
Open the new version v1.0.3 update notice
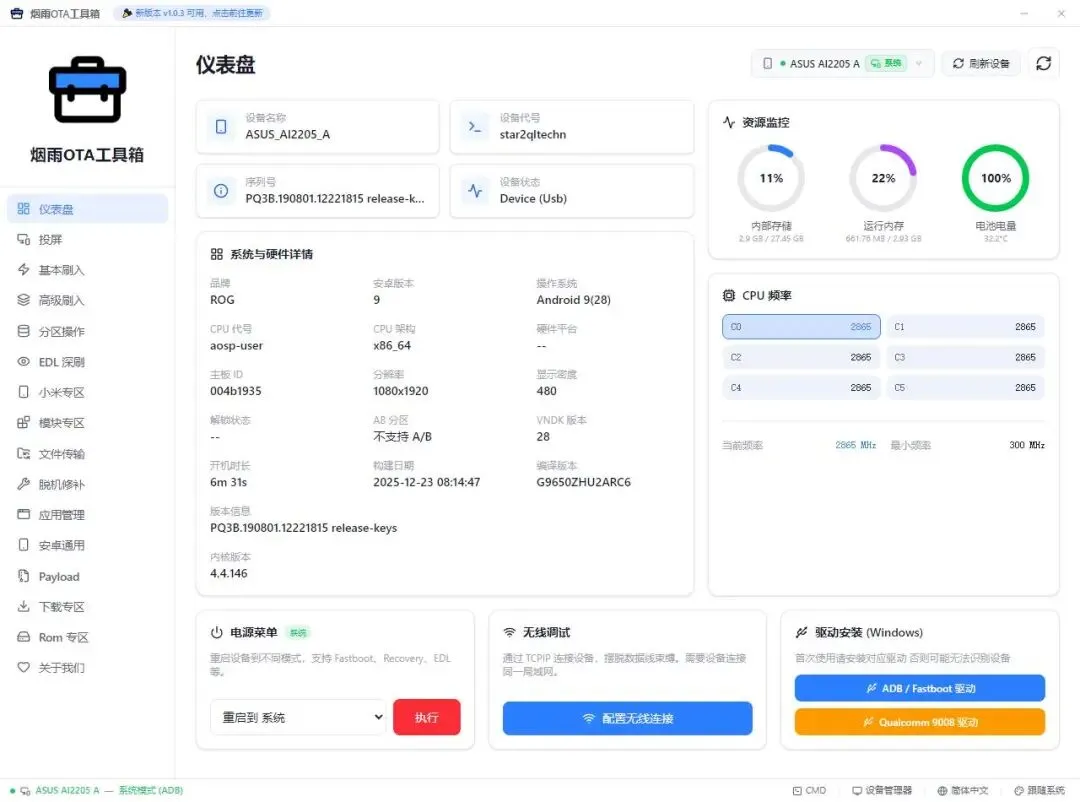pos(192,13)
